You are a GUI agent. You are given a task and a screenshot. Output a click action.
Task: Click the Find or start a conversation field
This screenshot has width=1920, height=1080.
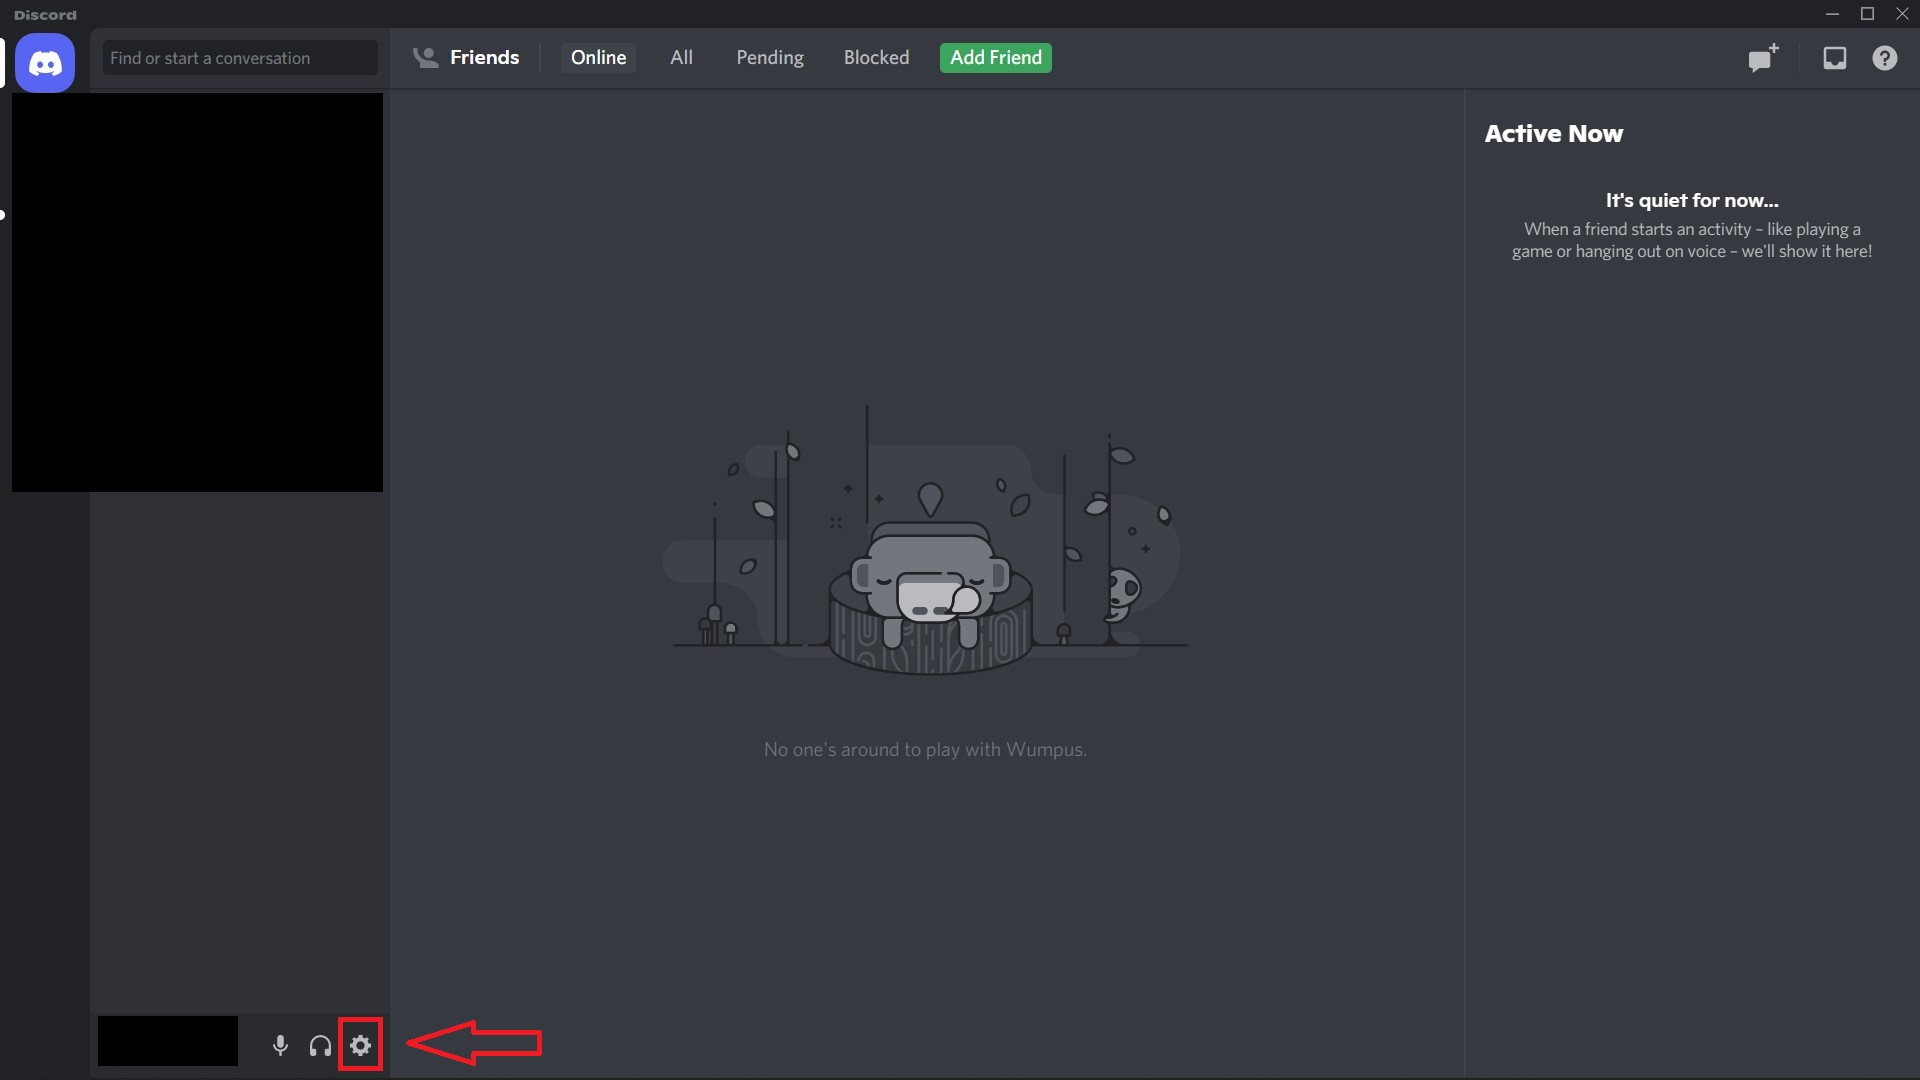239,57
